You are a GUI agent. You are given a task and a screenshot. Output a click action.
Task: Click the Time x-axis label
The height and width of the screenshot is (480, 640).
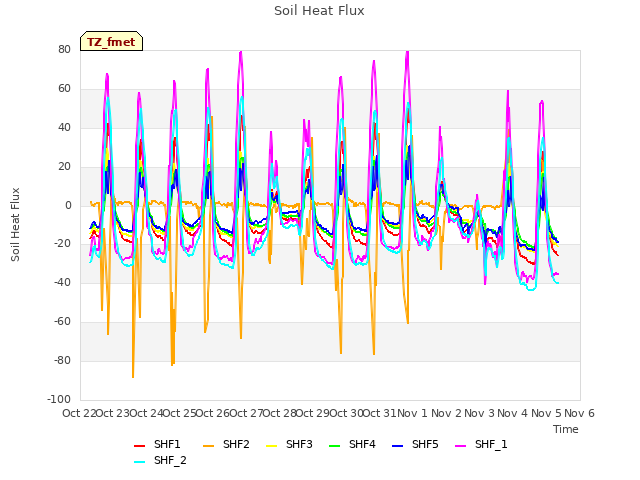click(566, 429)
